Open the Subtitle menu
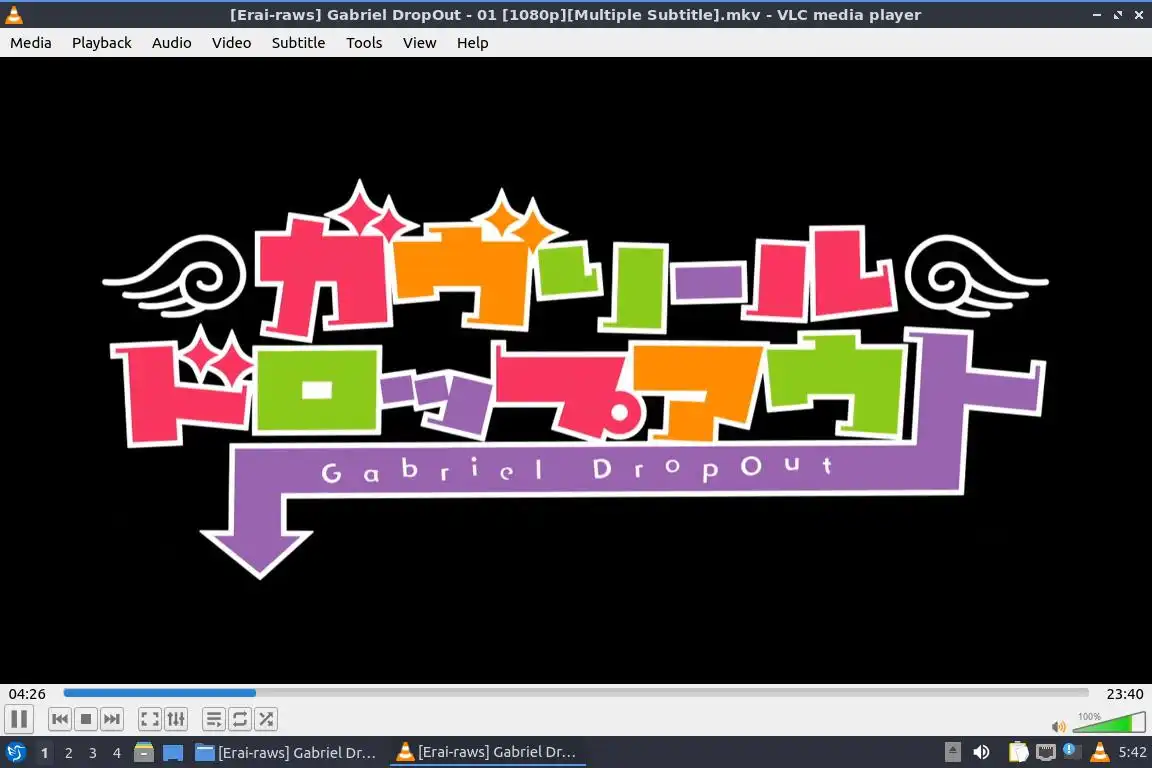Image resolution: width=1152 pixels, height=768 pixels. tap(298, 43)
